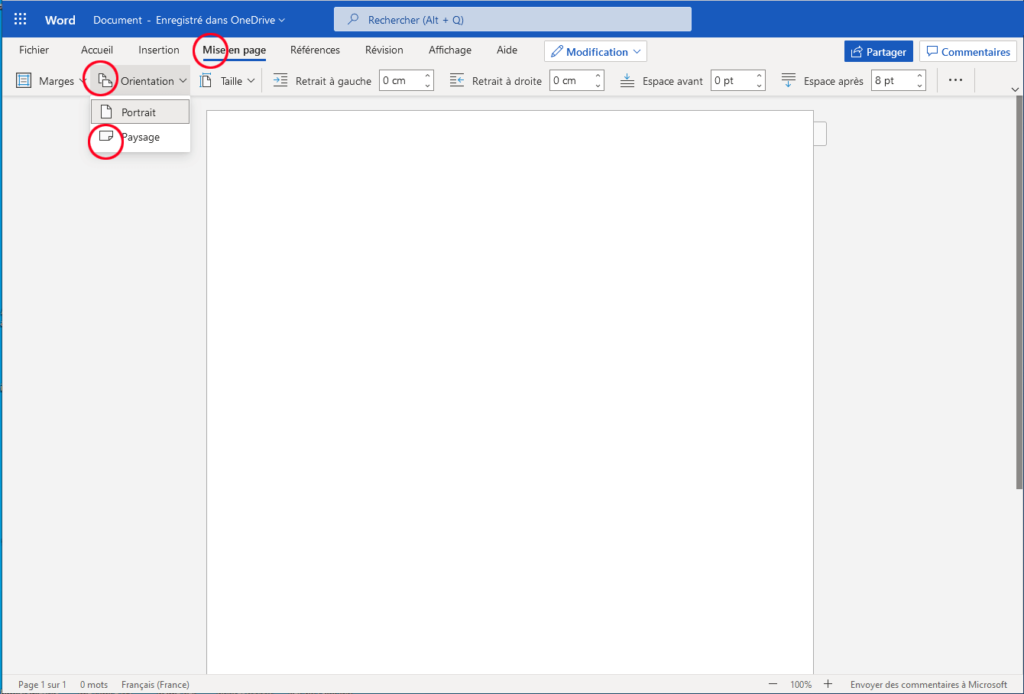This screenshot has width=1024, height=694.
Task: Click the Word app title
Action: [60, 20]
